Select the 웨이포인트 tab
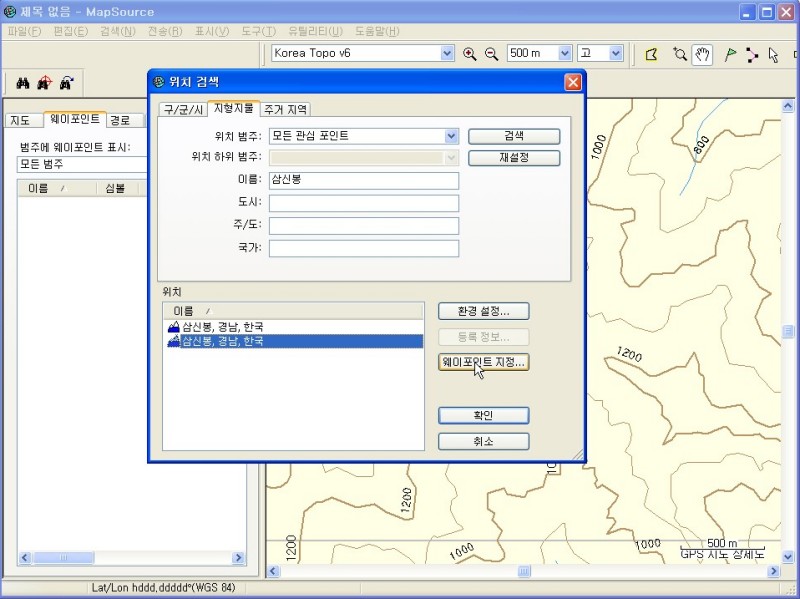 [x=75, y=119]
